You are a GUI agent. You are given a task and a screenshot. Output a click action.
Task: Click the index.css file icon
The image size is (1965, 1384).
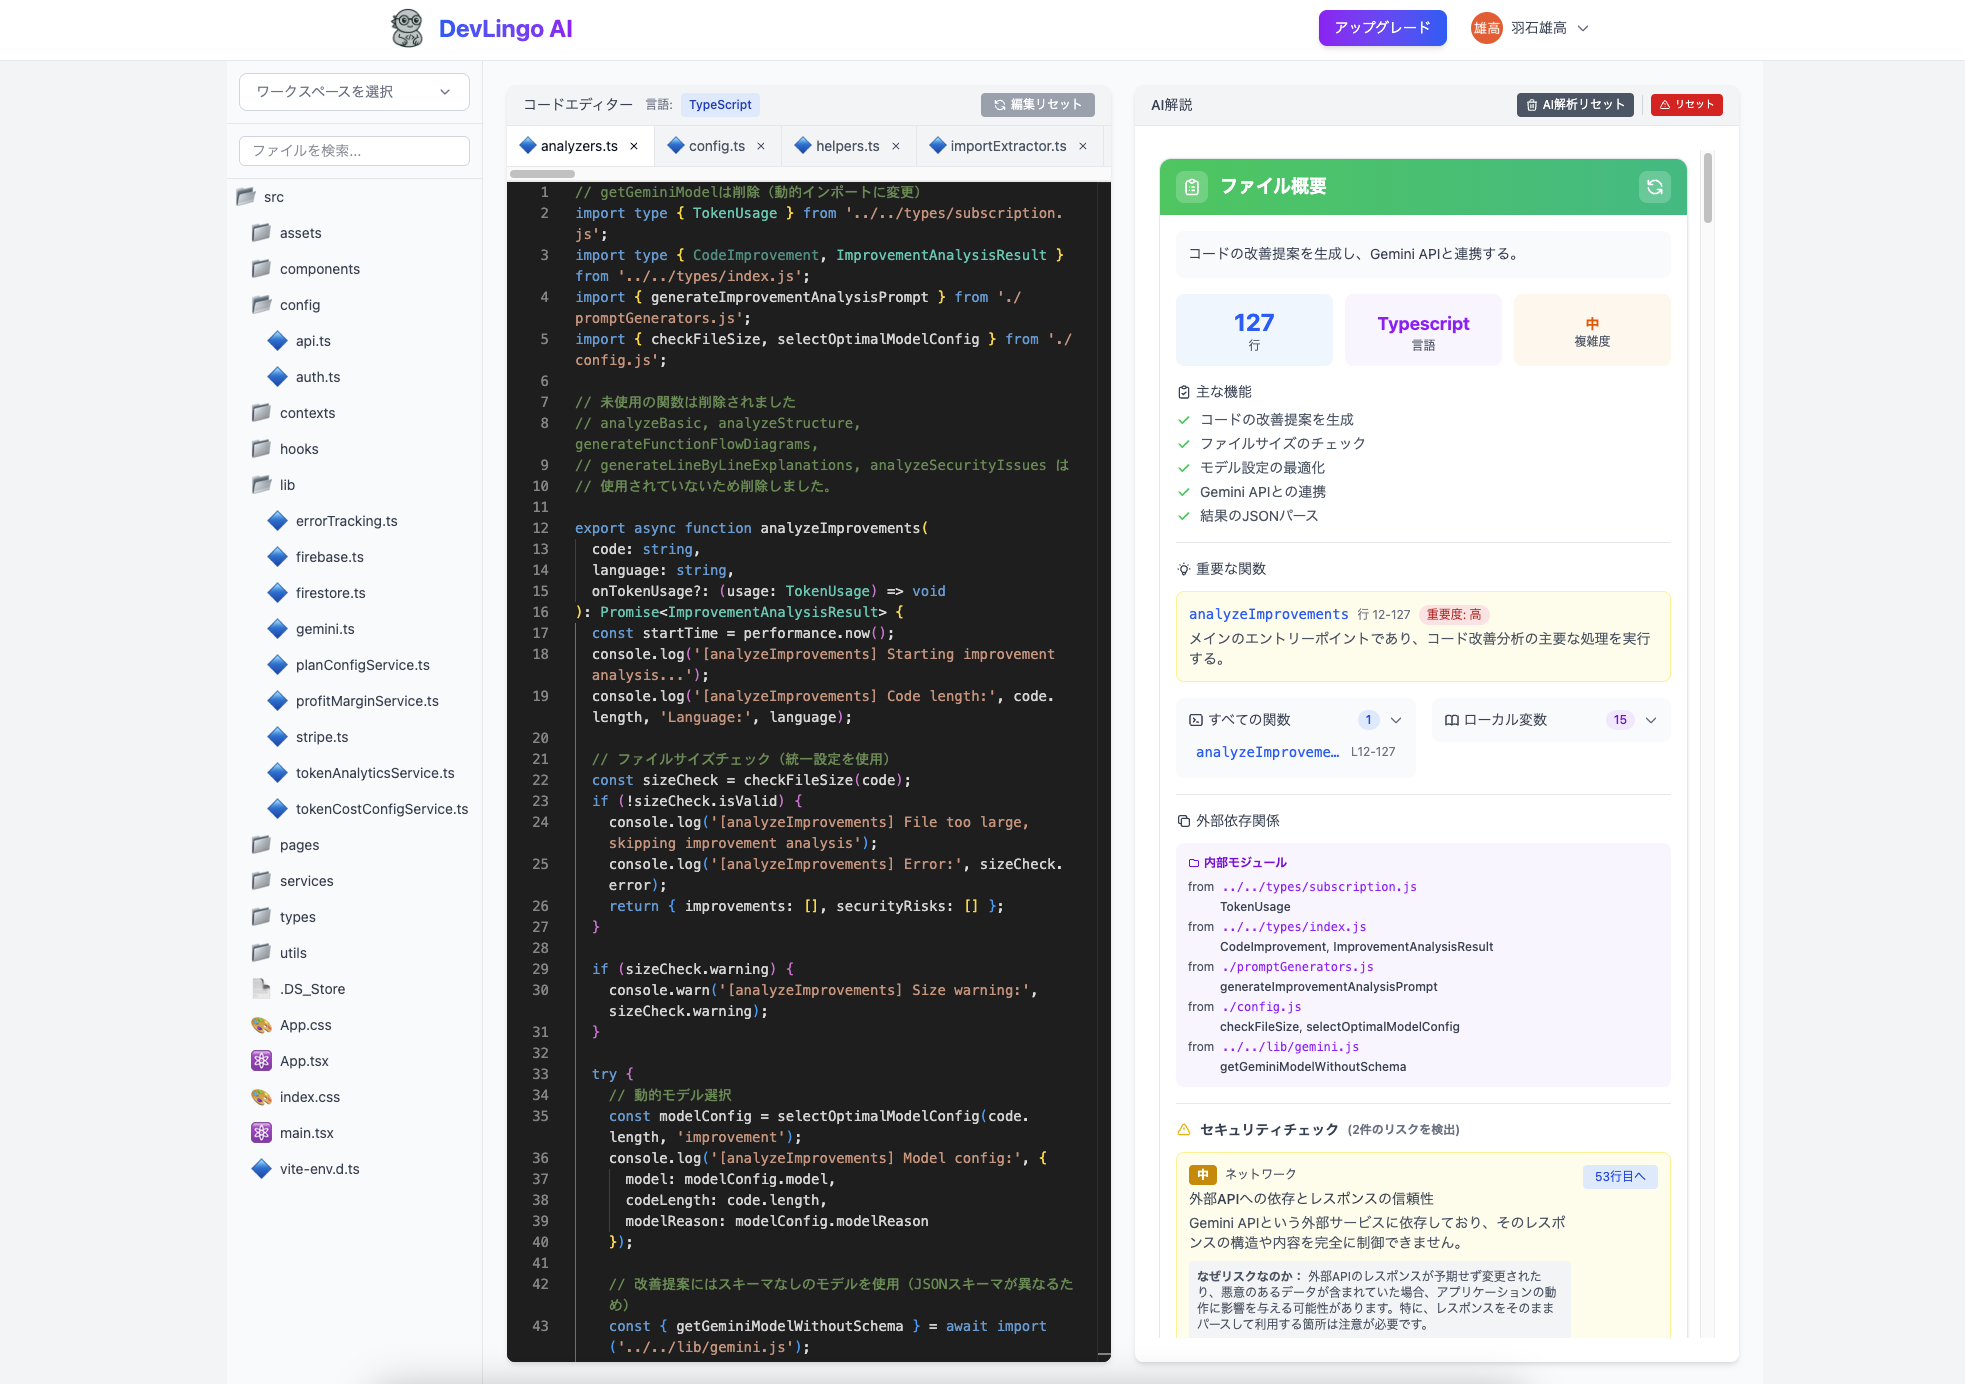pyautogui.click(x=262, y=1096)
